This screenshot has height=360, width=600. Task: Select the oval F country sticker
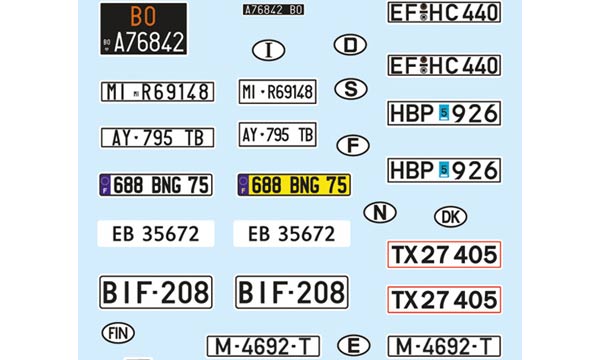pyautogui.click(x=353, y=145)
